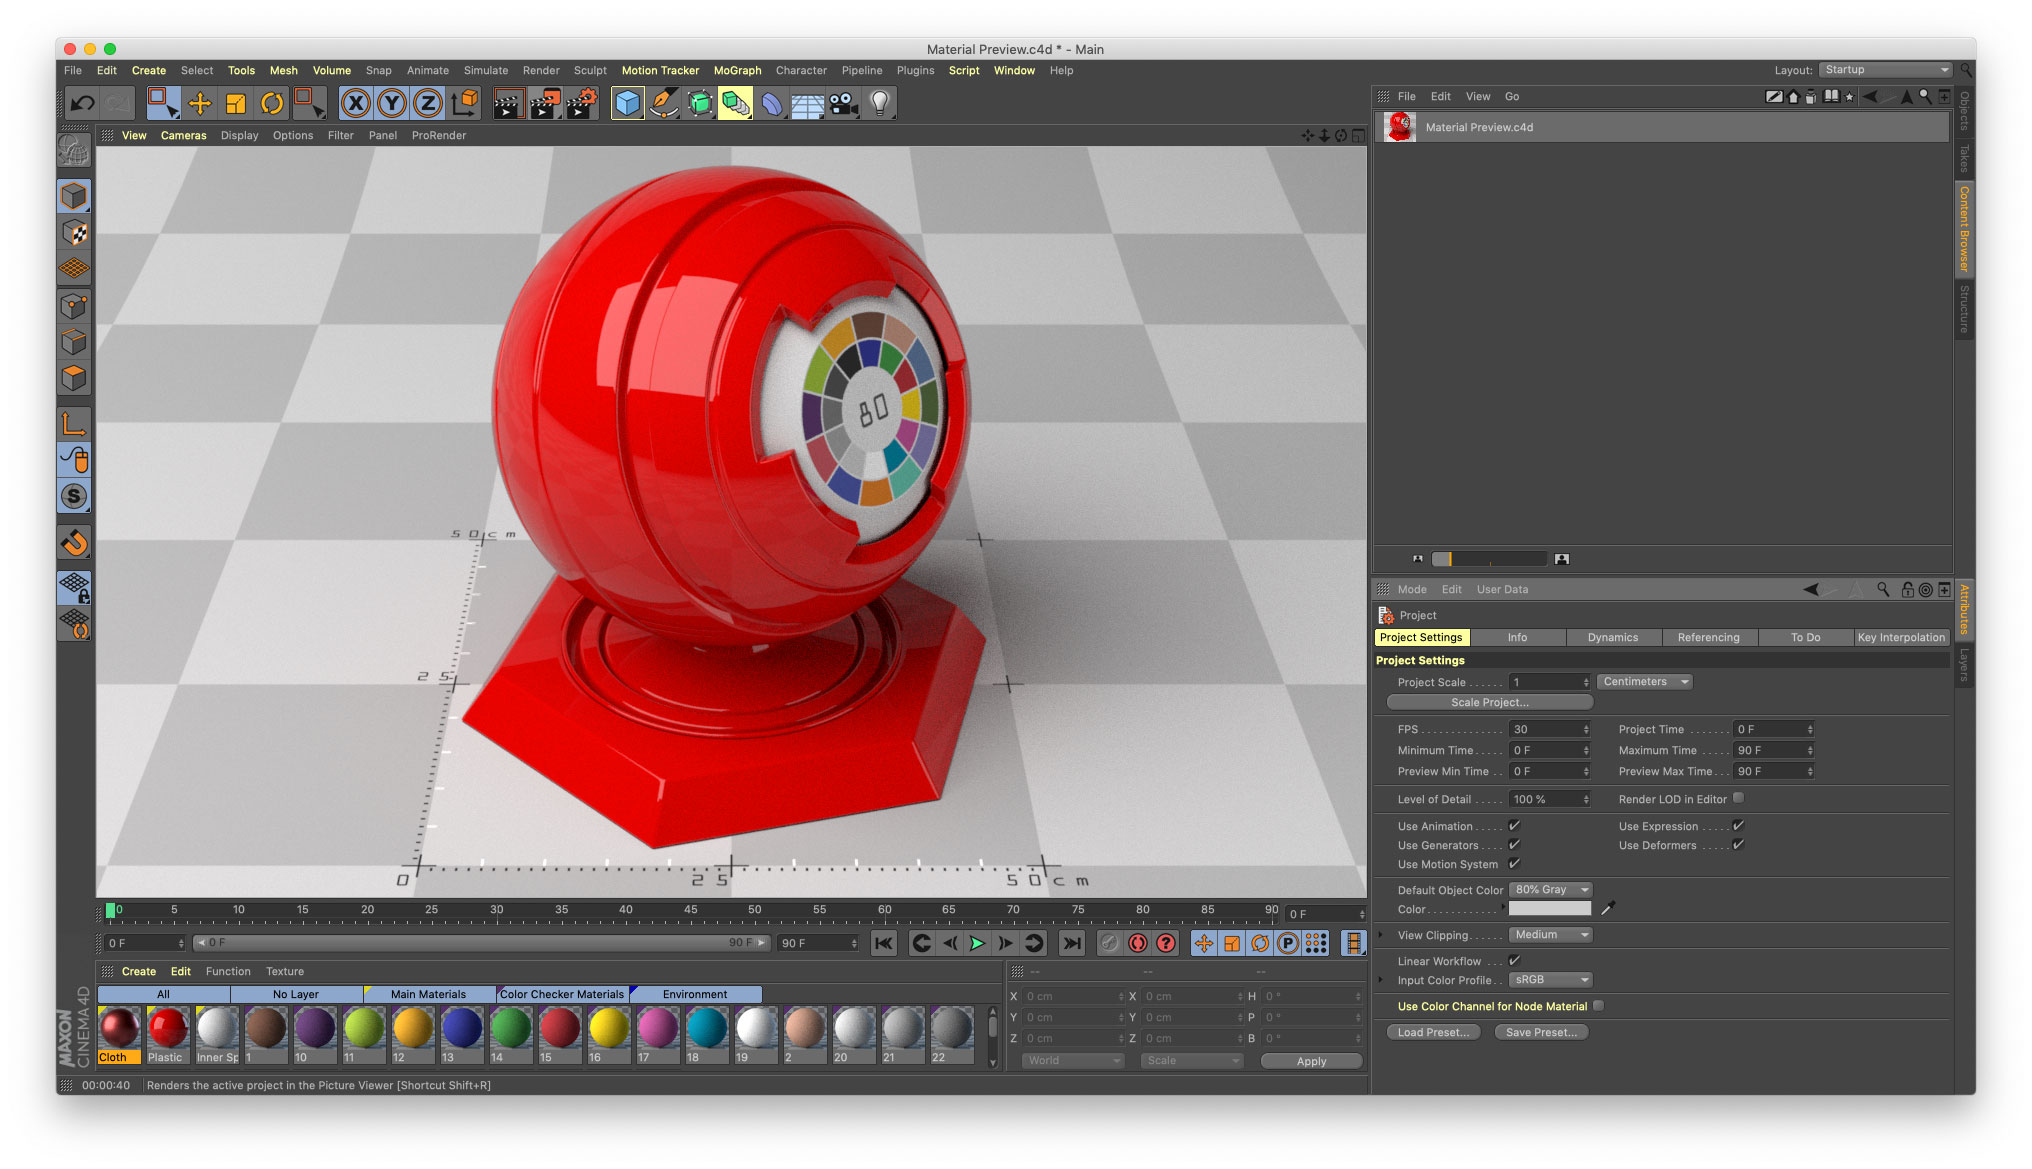Viewport: 2032px width, 1169px height.
Task: Open the World coordinate system dropdown
Action: 1072,1061
